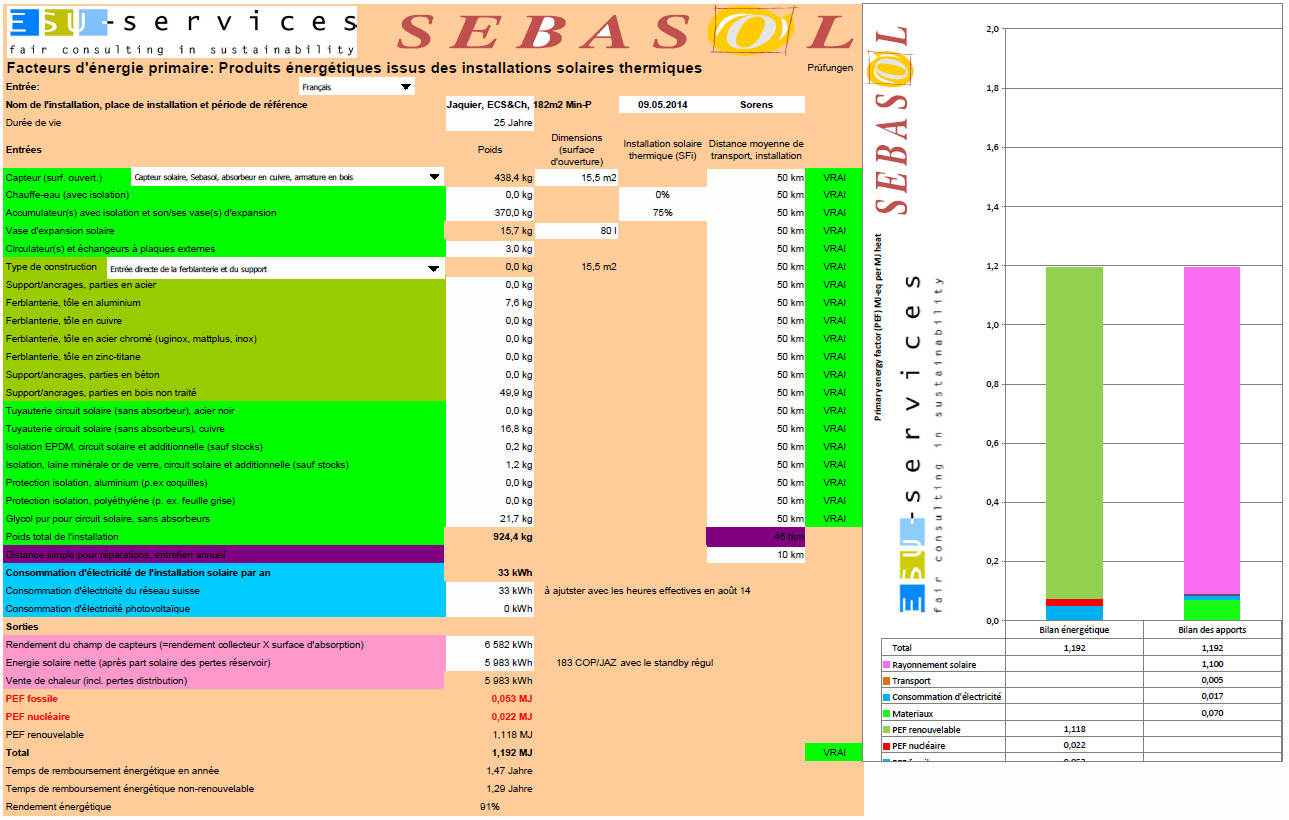Click the 183 COP/JAZ avec le standby note
Screen dimensions: 1289x820
(x=634, y=663)
